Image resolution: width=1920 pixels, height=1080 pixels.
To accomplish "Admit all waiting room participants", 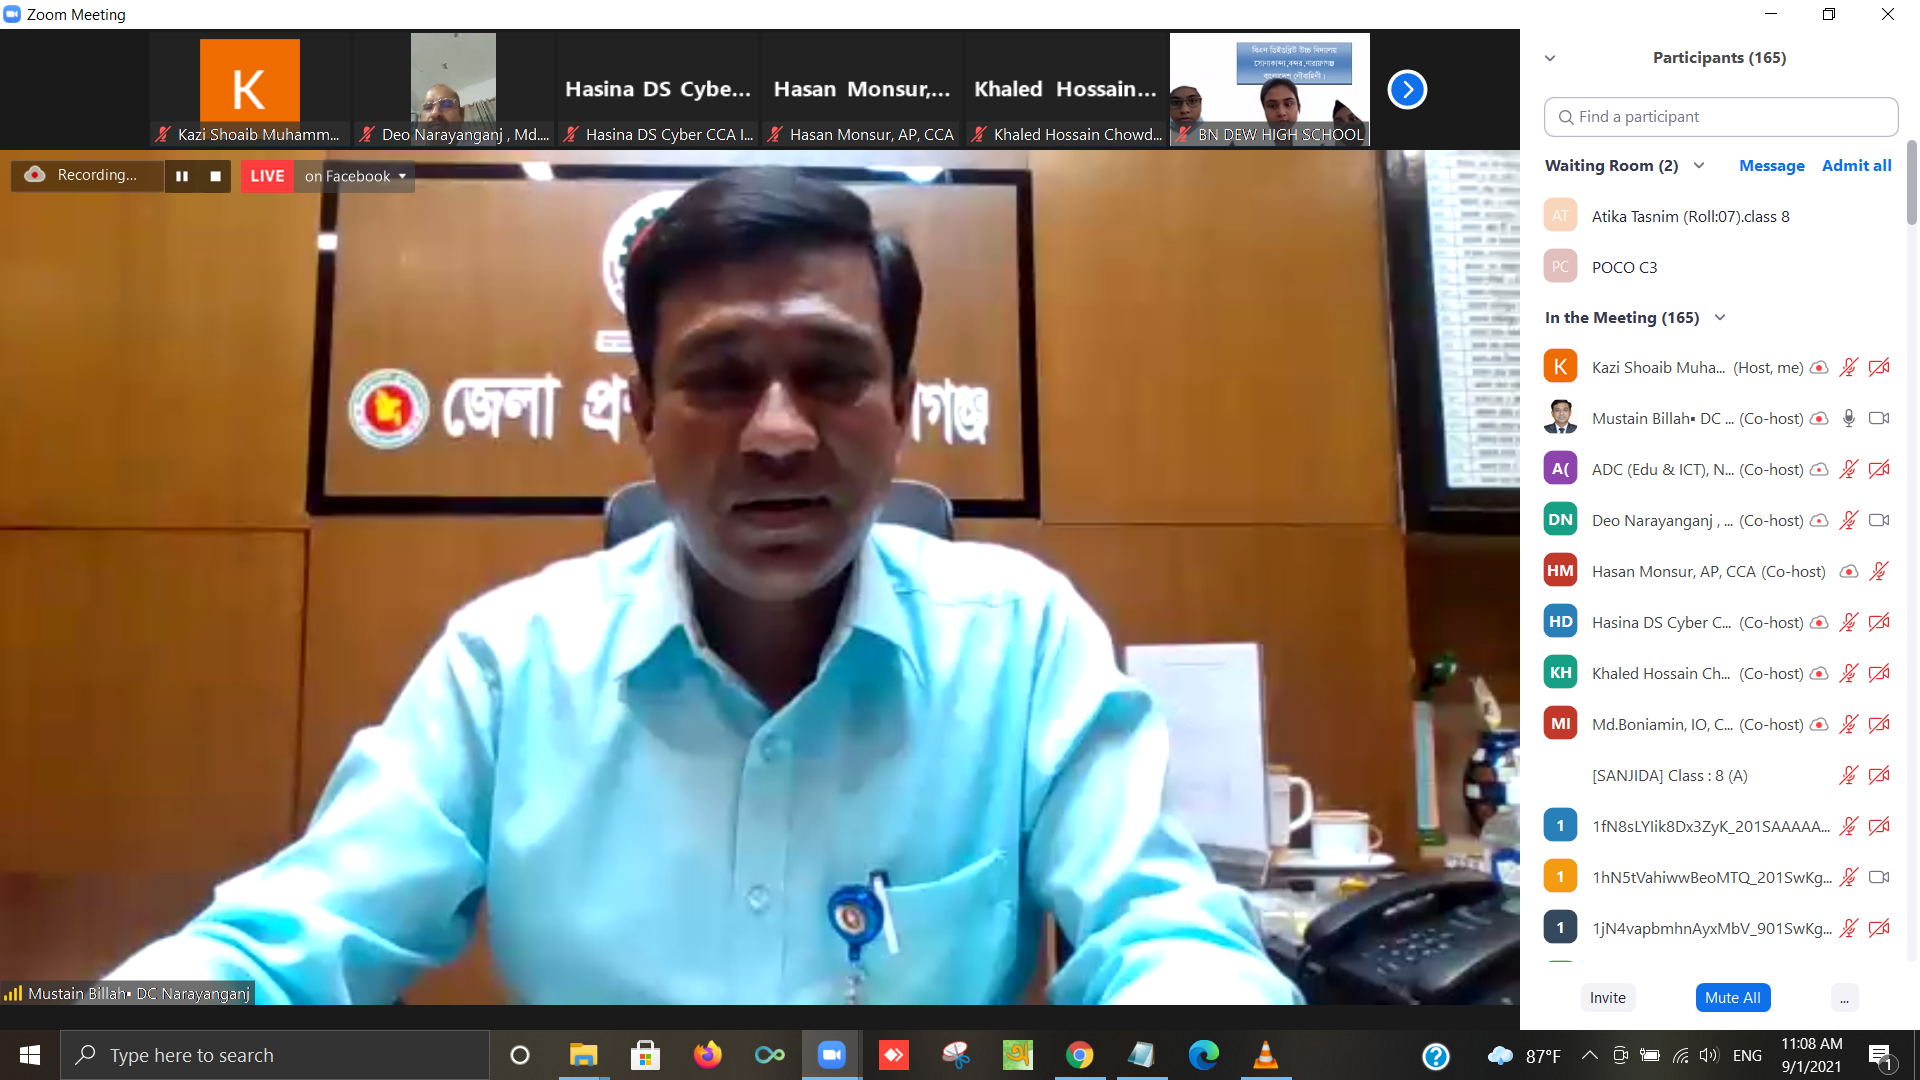I will click(1856, 166).
